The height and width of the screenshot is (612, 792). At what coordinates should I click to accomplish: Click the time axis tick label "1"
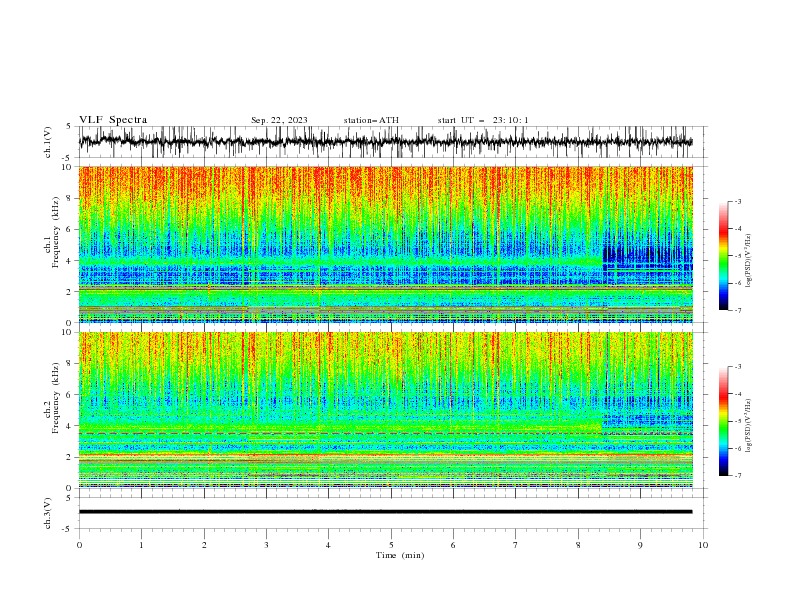coord(141,545)
